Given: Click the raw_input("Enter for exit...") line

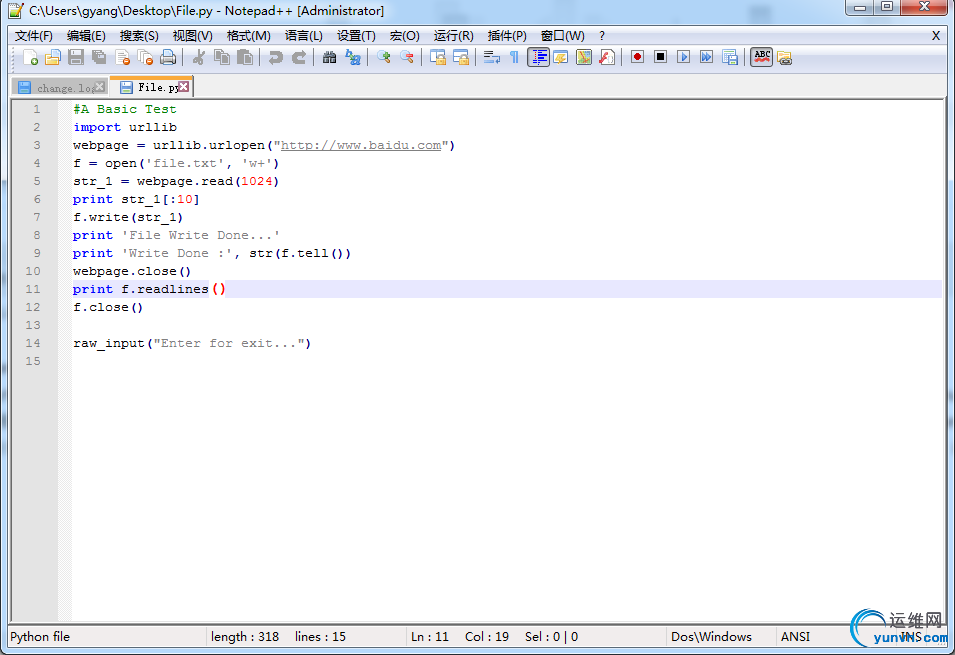Looking at the screenshot, I should tap(192, 343).
